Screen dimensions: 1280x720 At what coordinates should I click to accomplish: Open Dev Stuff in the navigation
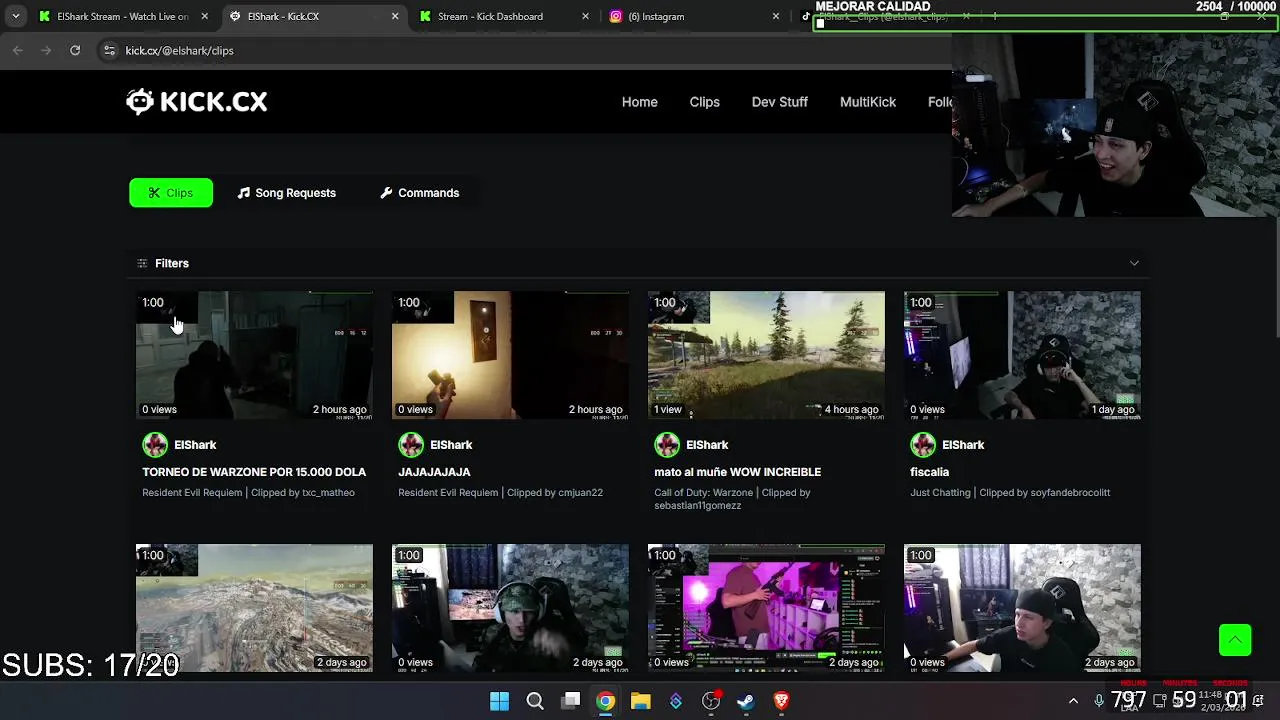click(780, 102)
